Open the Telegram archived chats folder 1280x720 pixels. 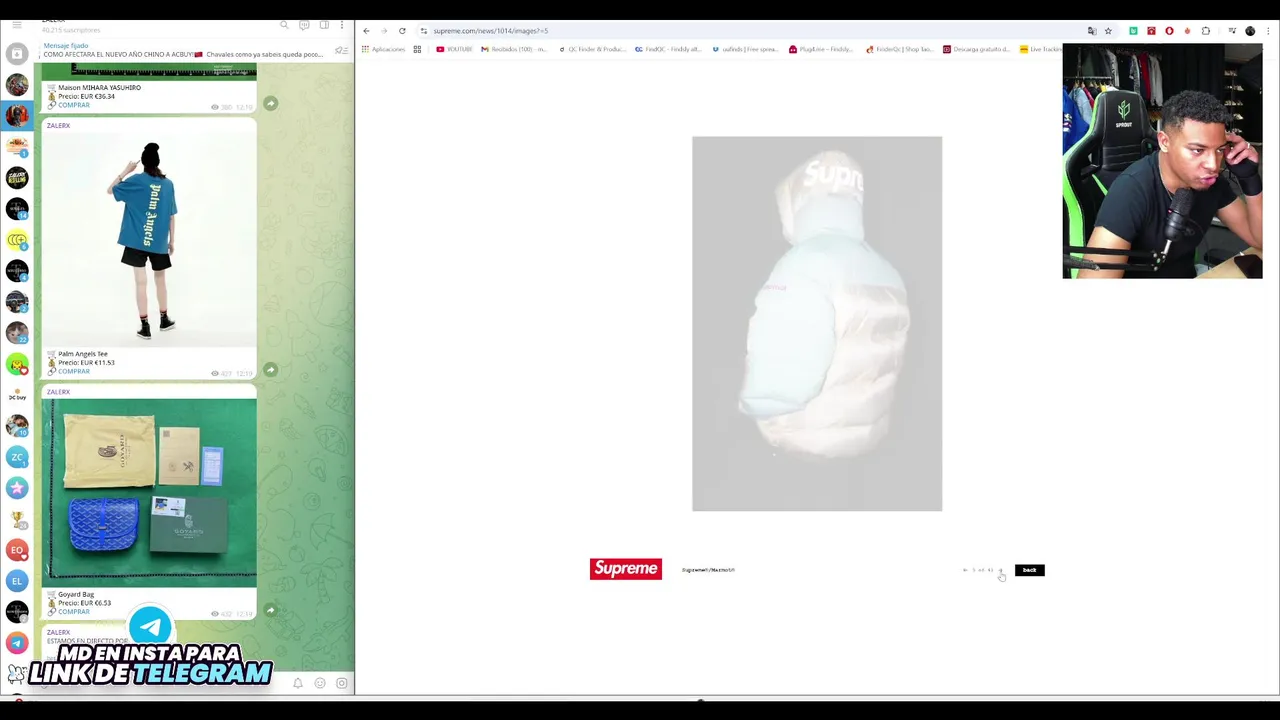pos(17,54)
